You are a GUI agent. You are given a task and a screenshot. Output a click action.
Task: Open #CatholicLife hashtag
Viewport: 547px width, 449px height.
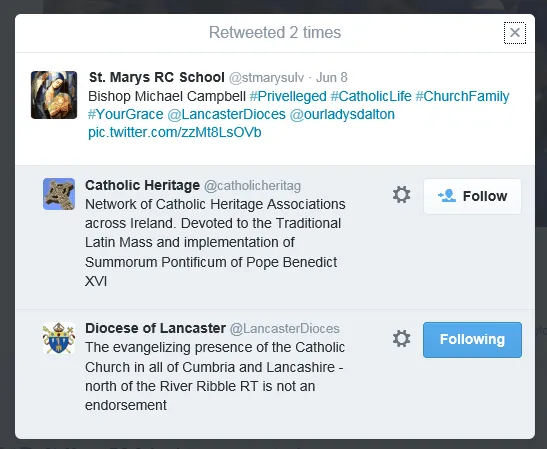[x=371, y=96]
